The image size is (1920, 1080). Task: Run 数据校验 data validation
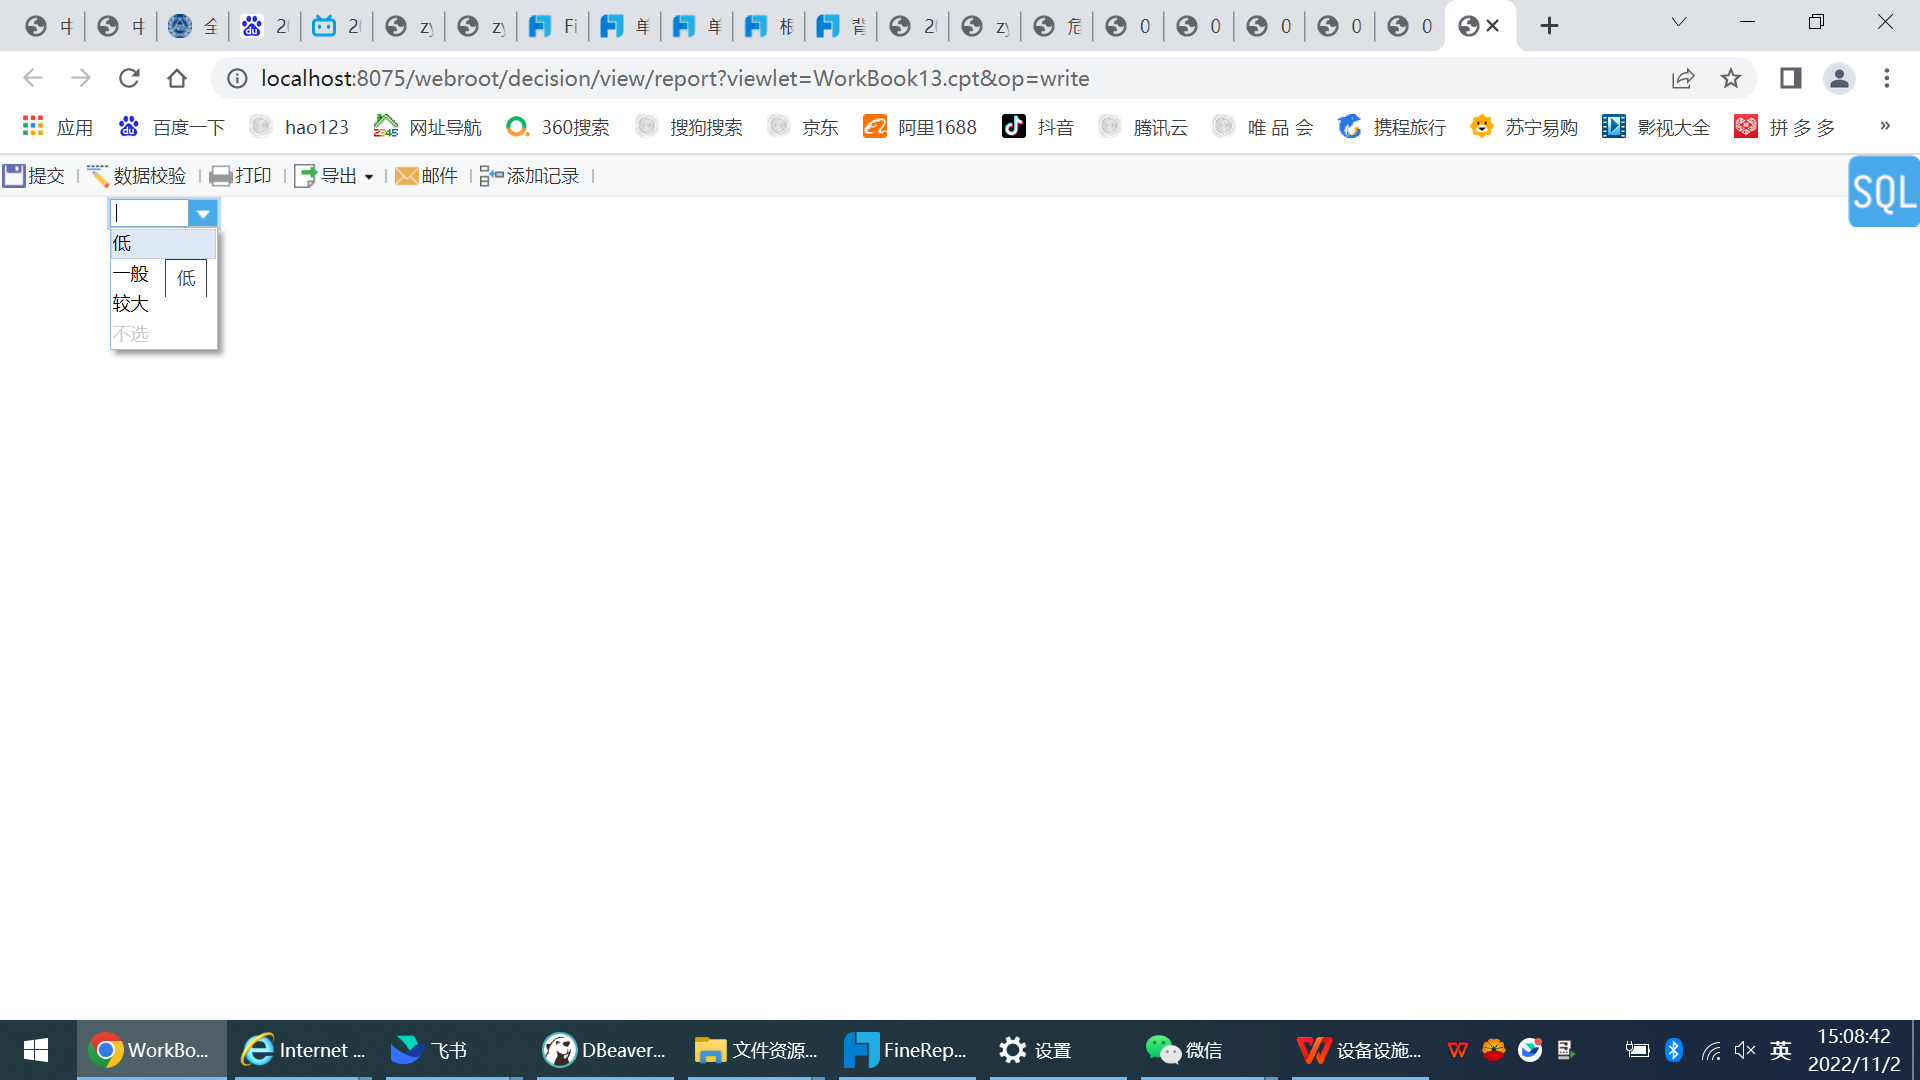pyautogui.click(x=137, y=176)
